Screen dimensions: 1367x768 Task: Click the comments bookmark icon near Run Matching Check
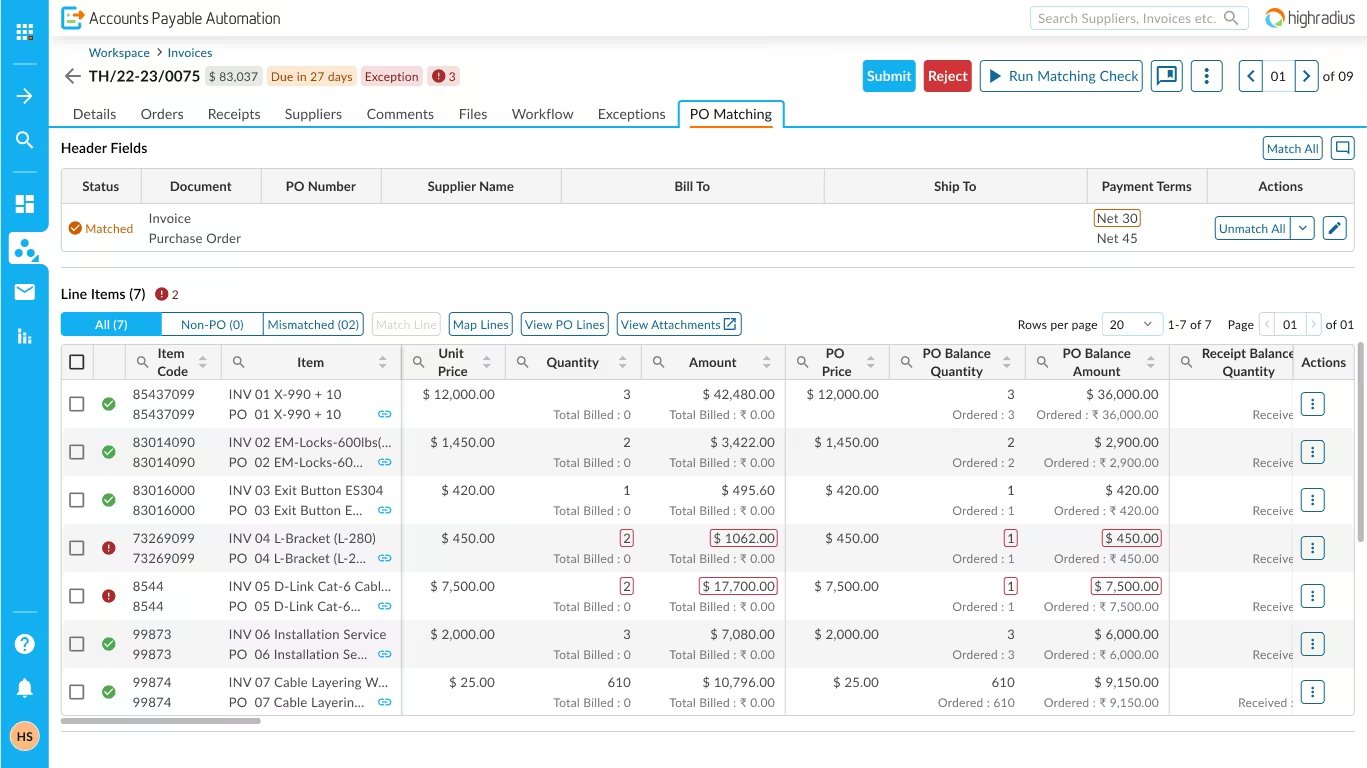click(1166, 75)
